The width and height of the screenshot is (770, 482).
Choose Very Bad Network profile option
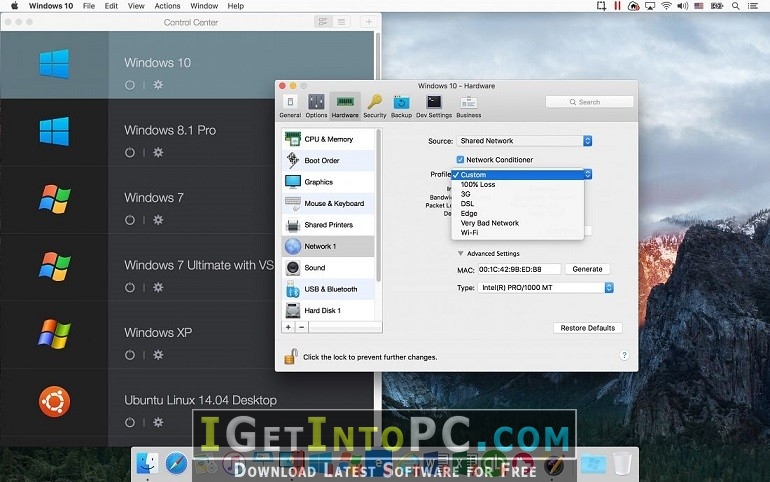point(518,223)
